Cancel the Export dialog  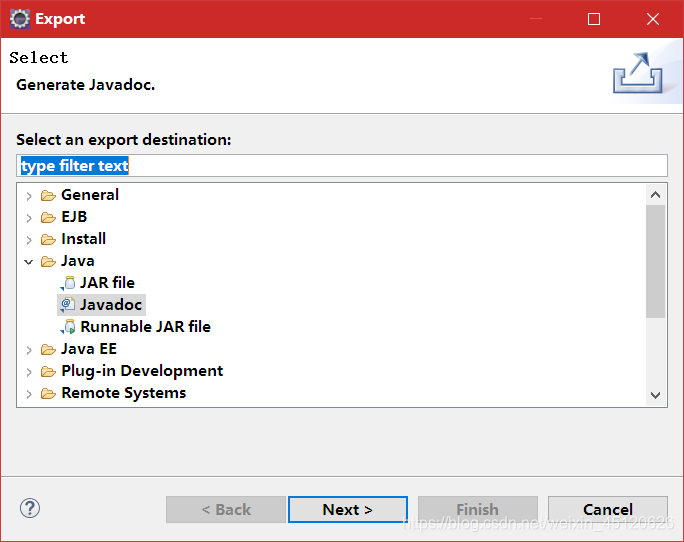[x=608, y=509]
